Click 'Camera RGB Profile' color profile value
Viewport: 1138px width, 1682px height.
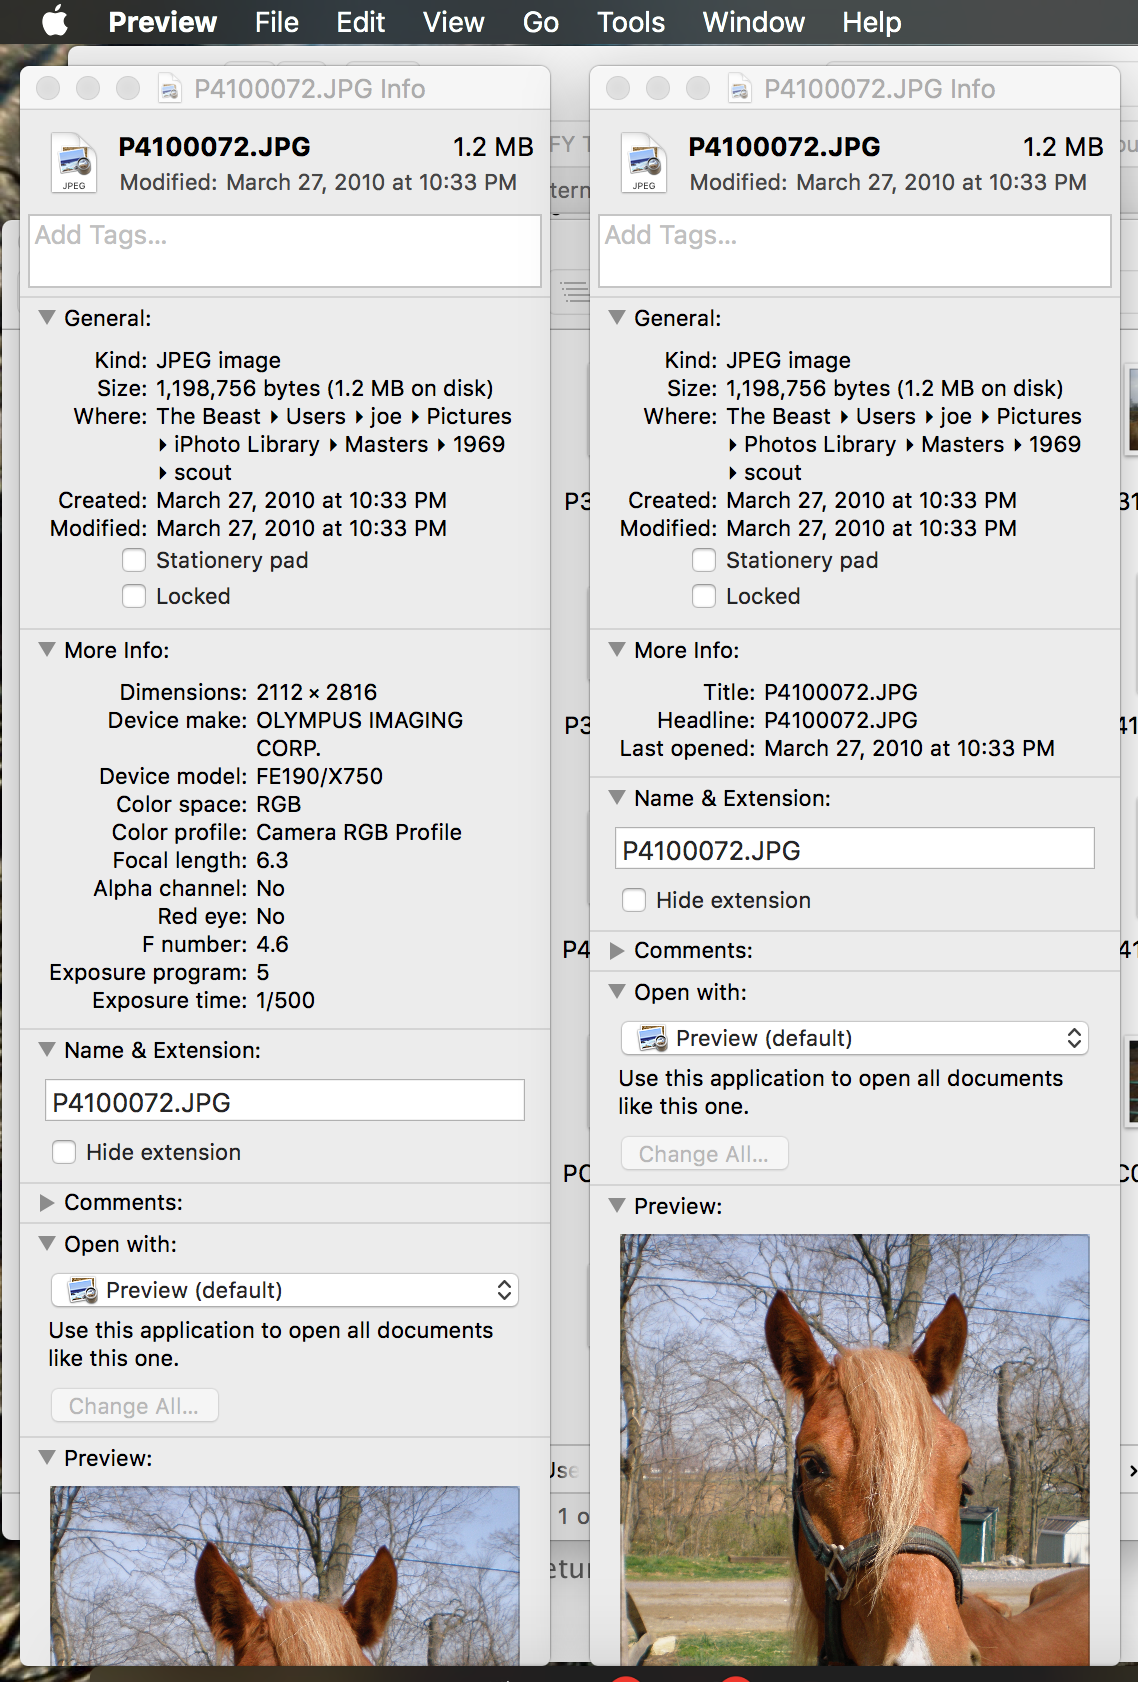coord(359,832)
